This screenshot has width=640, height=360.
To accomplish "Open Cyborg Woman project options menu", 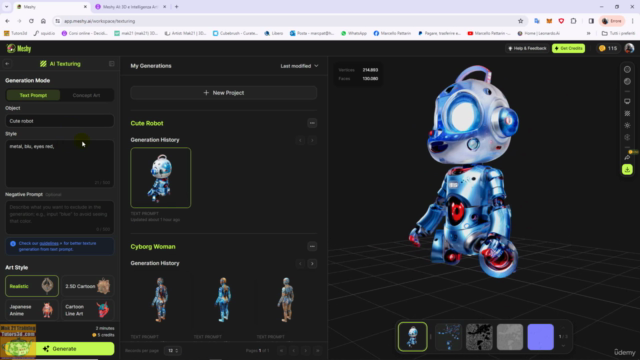I will (312, 246).
